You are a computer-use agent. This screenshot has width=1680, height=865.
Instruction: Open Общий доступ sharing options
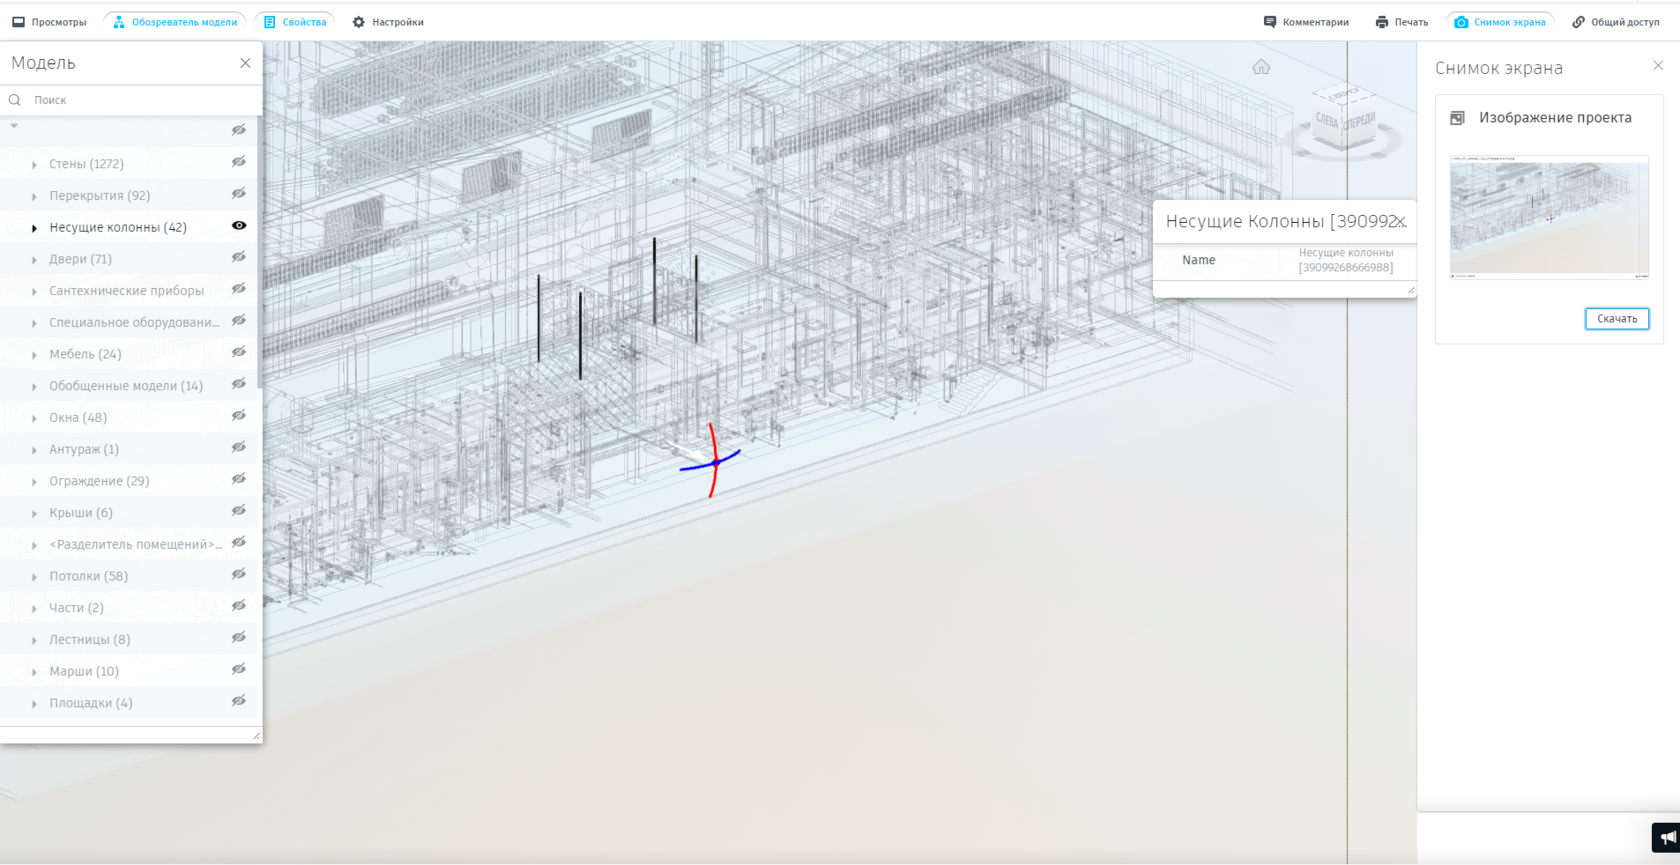(1616, 22)
